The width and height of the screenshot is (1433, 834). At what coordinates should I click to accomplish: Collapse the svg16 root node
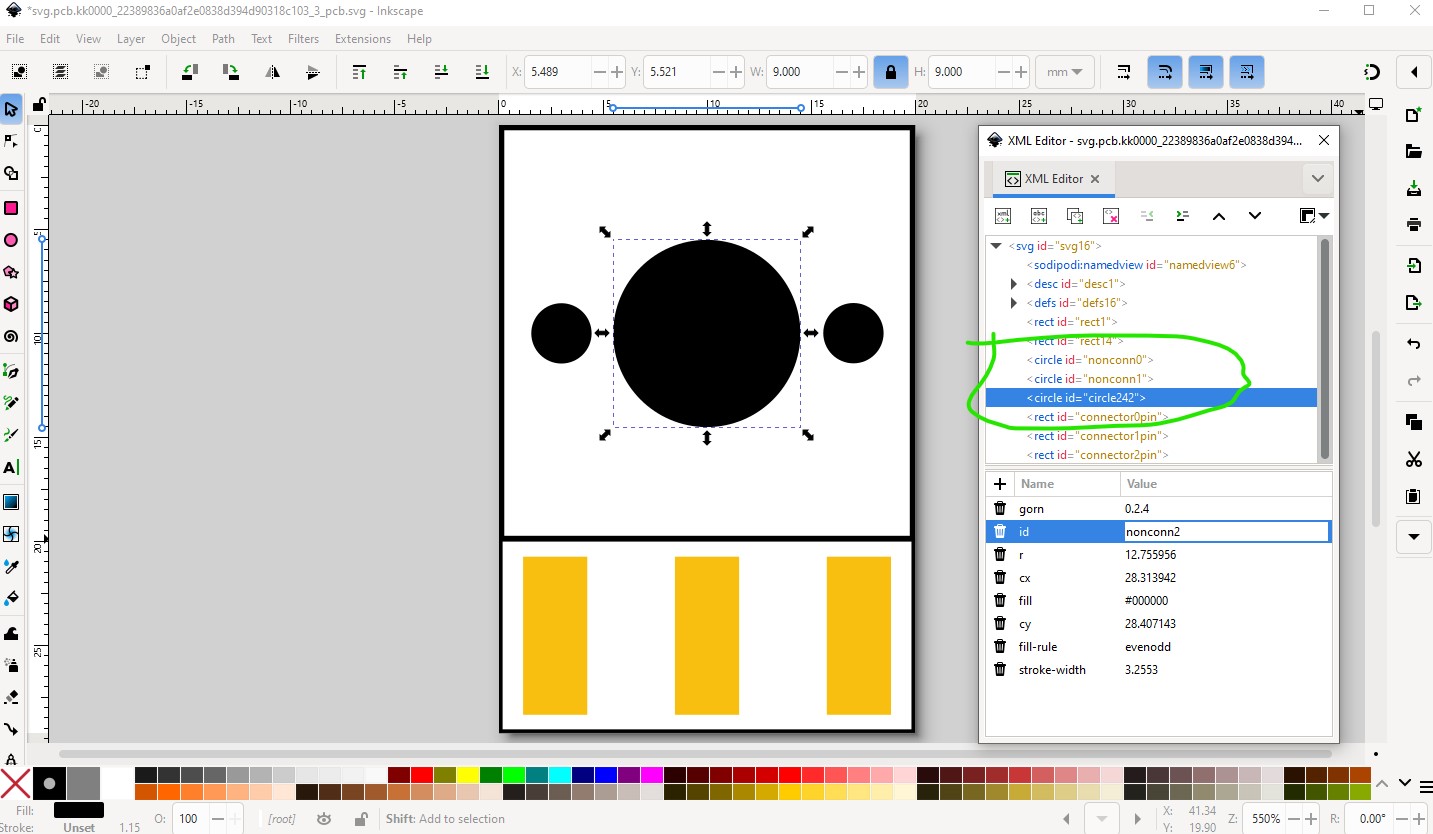(x=996, y=246)
